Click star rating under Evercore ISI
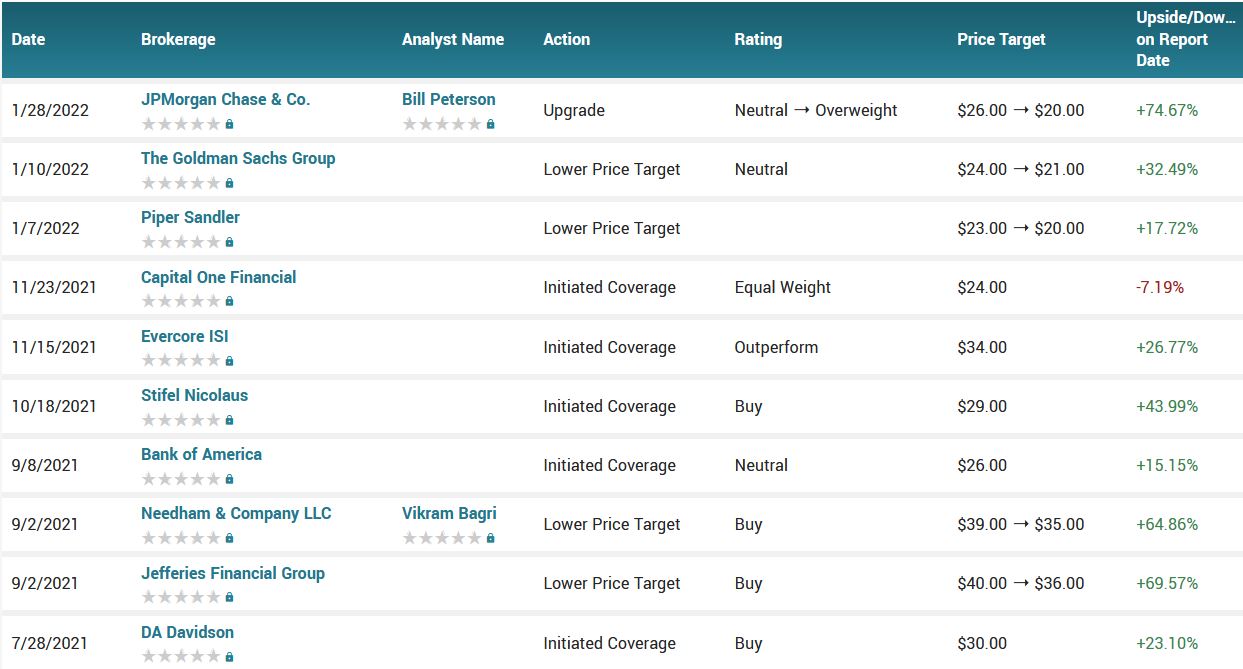 pos(181,361)
